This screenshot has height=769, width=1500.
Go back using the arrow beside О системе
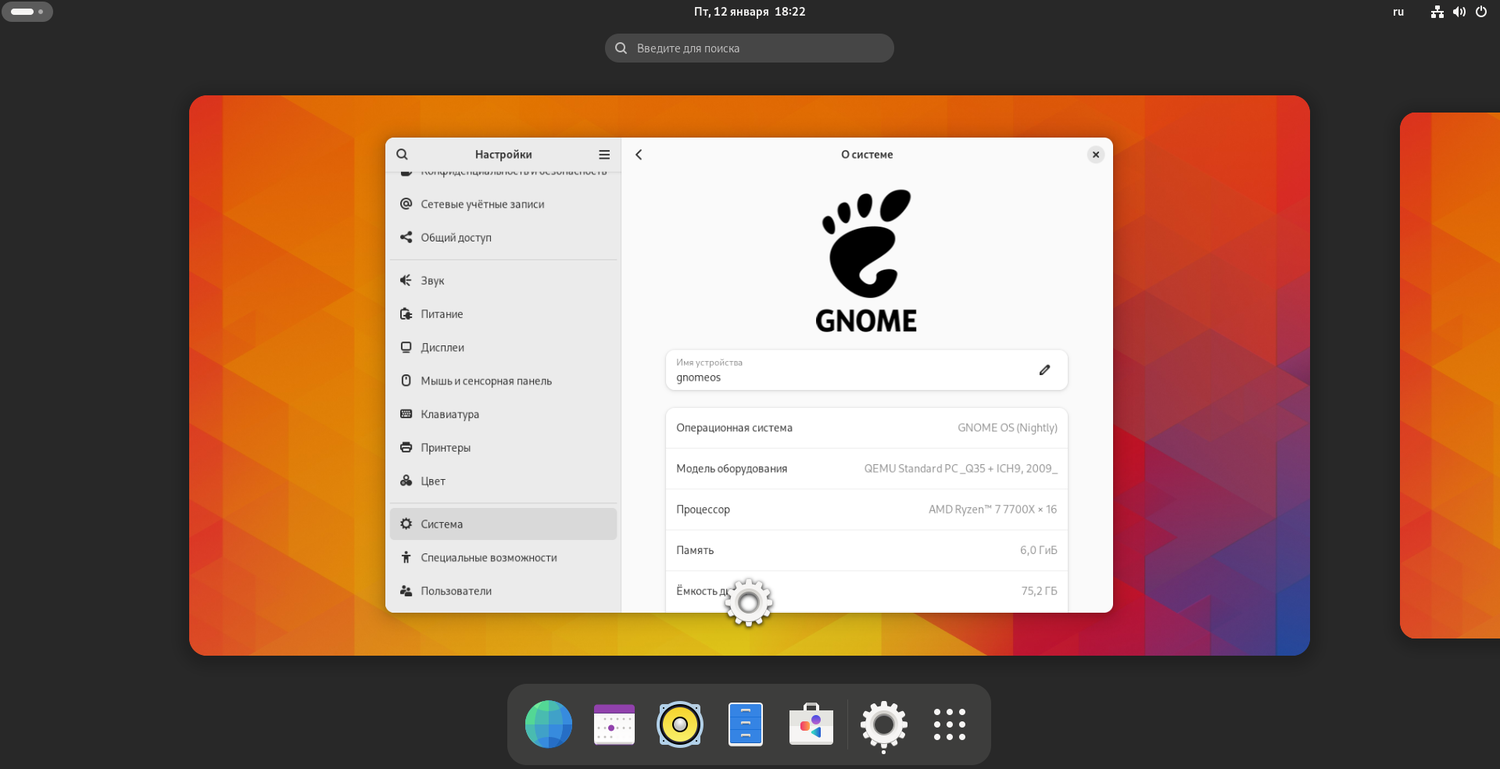639,155
